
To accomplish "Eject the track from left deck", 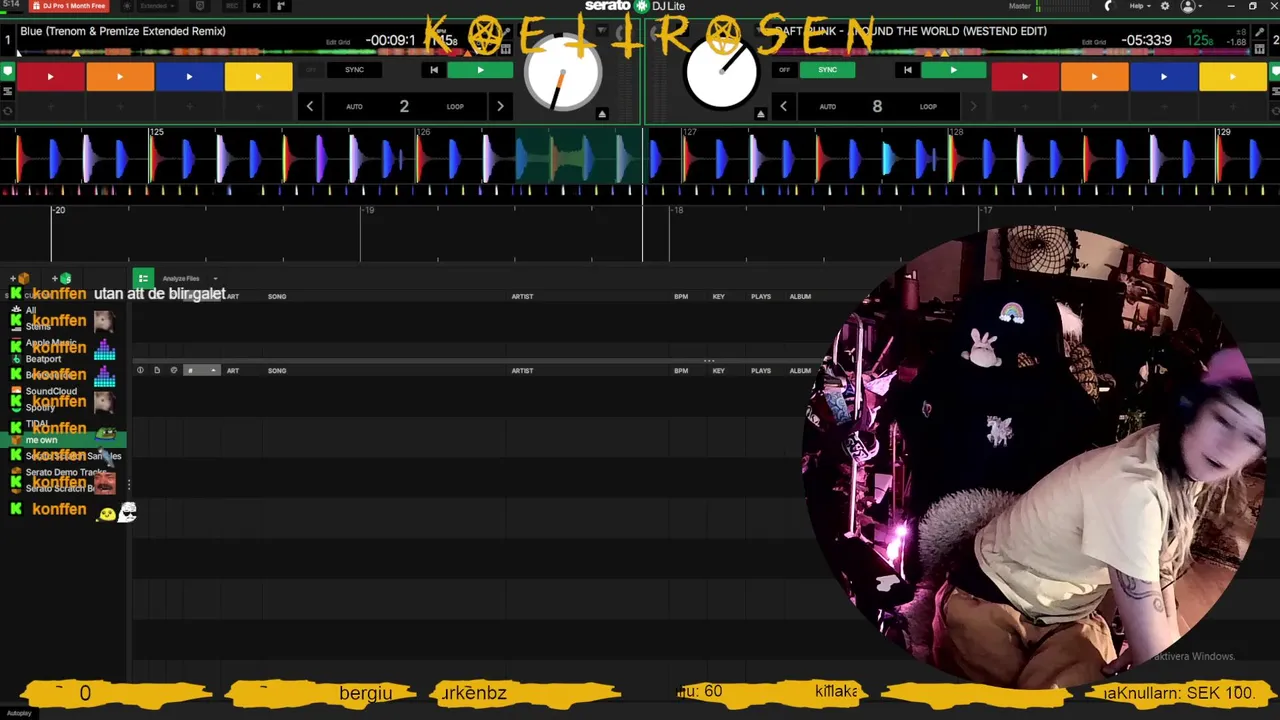I will click(x=602, y=114).
